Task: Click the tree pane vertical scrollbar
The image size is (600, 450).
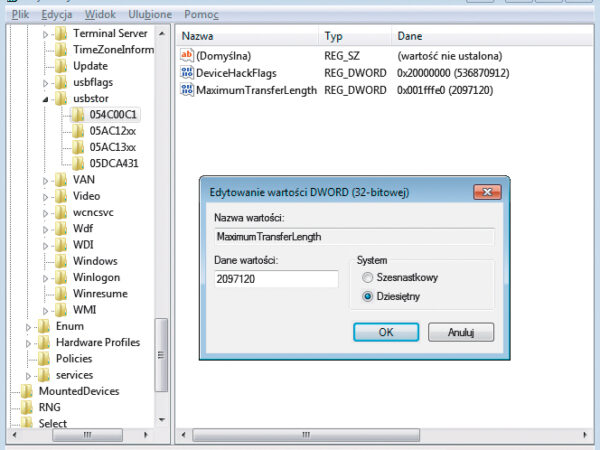Action: pyautogui.click(x=162, y=200)
